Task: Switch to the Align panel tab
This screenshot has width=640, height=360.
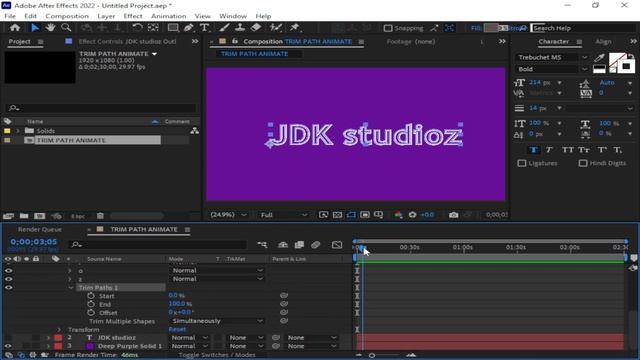Action: coord(603,42)
